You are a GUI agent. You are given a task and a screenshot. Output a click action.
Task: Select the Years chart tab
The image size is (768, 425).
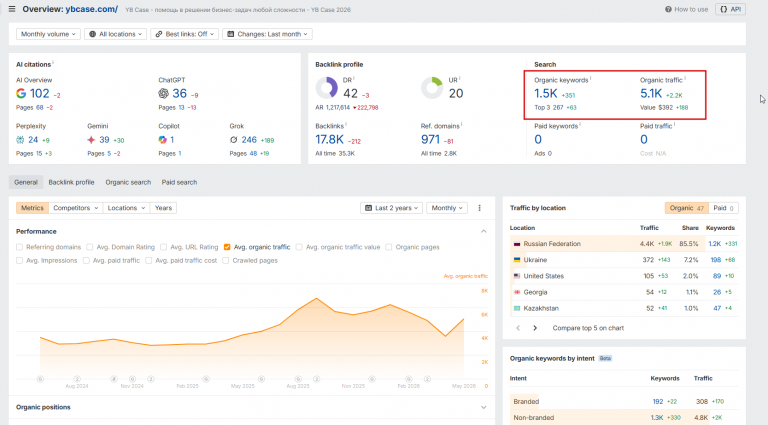(163, 208)
